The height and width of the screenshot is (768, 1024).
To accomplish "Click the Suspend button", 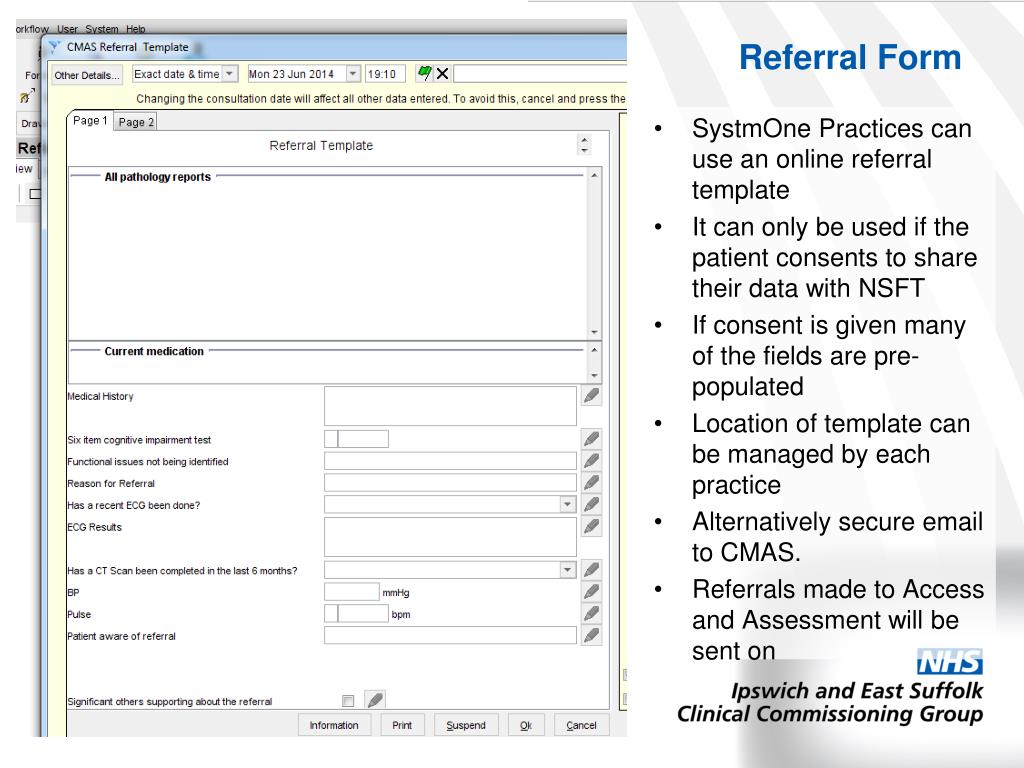I will point(466,725).
